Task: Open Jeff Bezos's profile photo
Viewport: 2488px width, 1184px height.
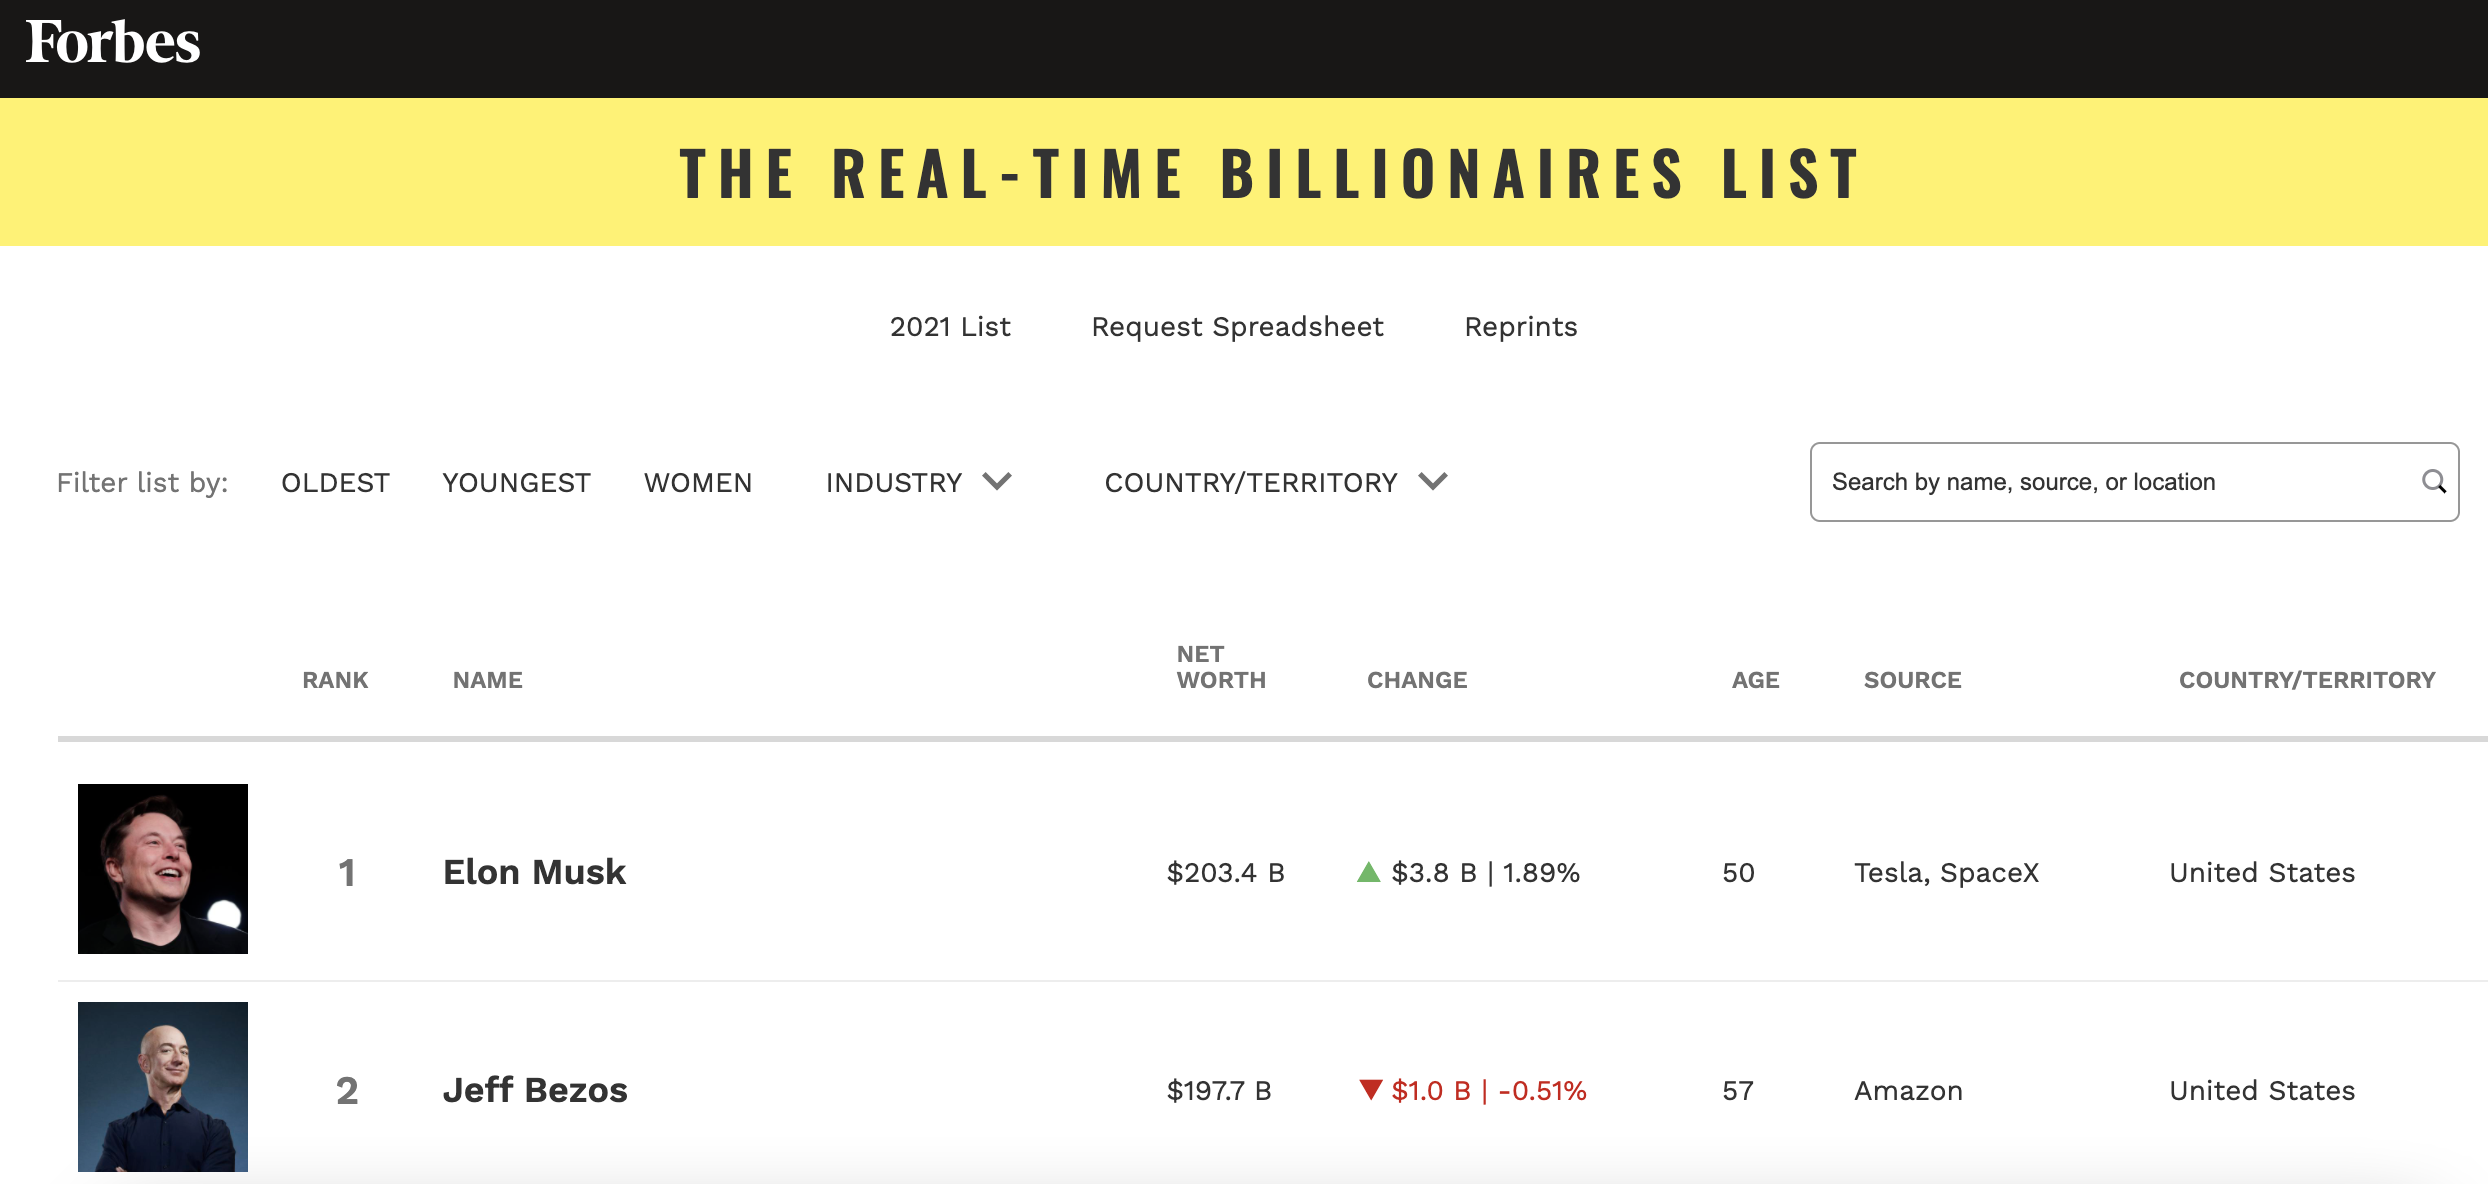Action: click(x=163, y=1086)
